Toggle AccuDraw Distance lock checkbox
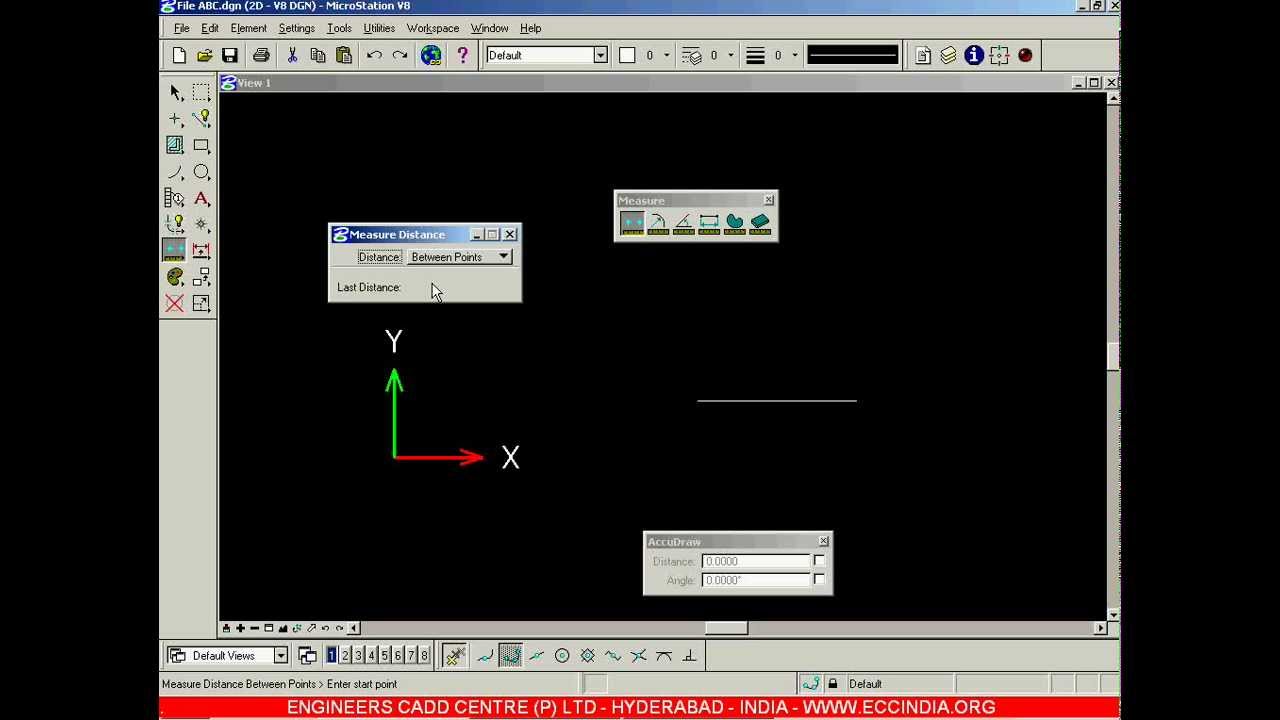 [x=819, y=561]
